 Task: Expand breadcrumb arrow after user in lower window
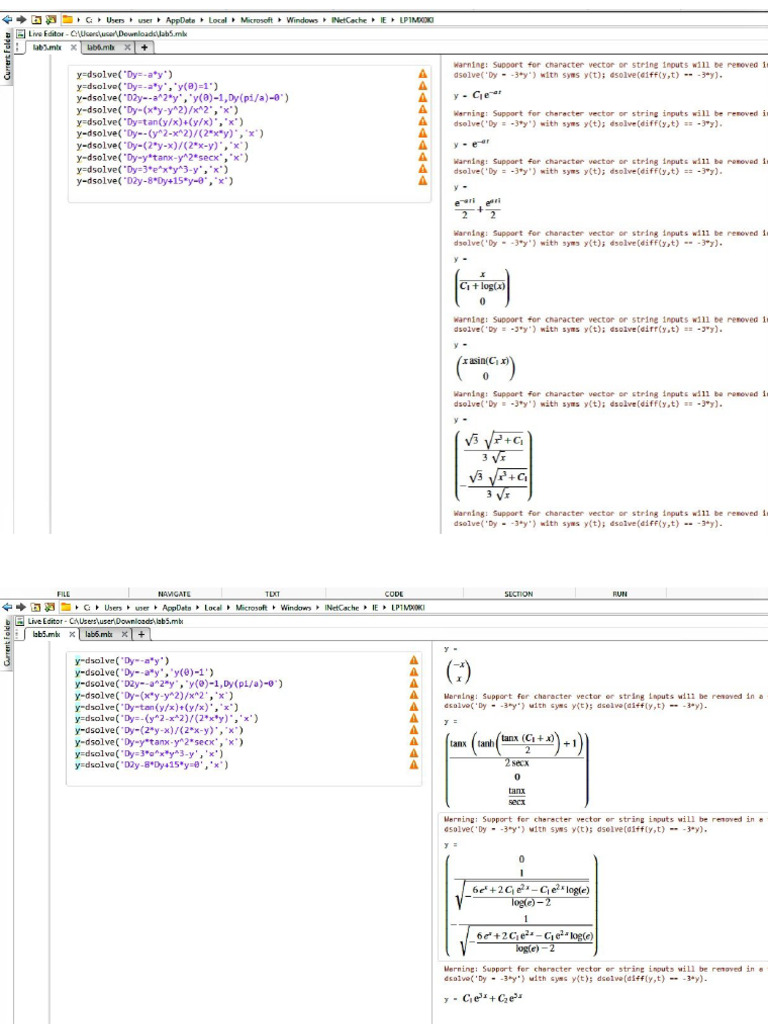[156, 607]
